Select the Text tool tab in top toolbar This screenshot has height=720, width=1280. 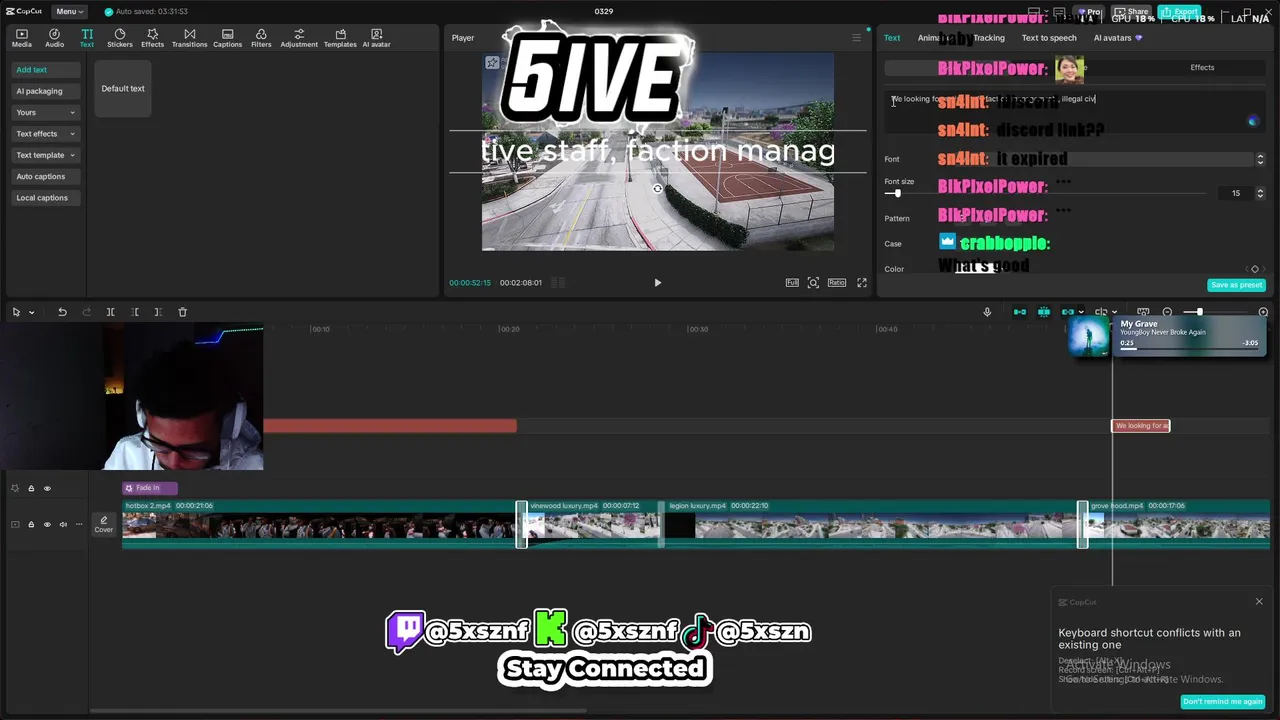pos(87,38)
